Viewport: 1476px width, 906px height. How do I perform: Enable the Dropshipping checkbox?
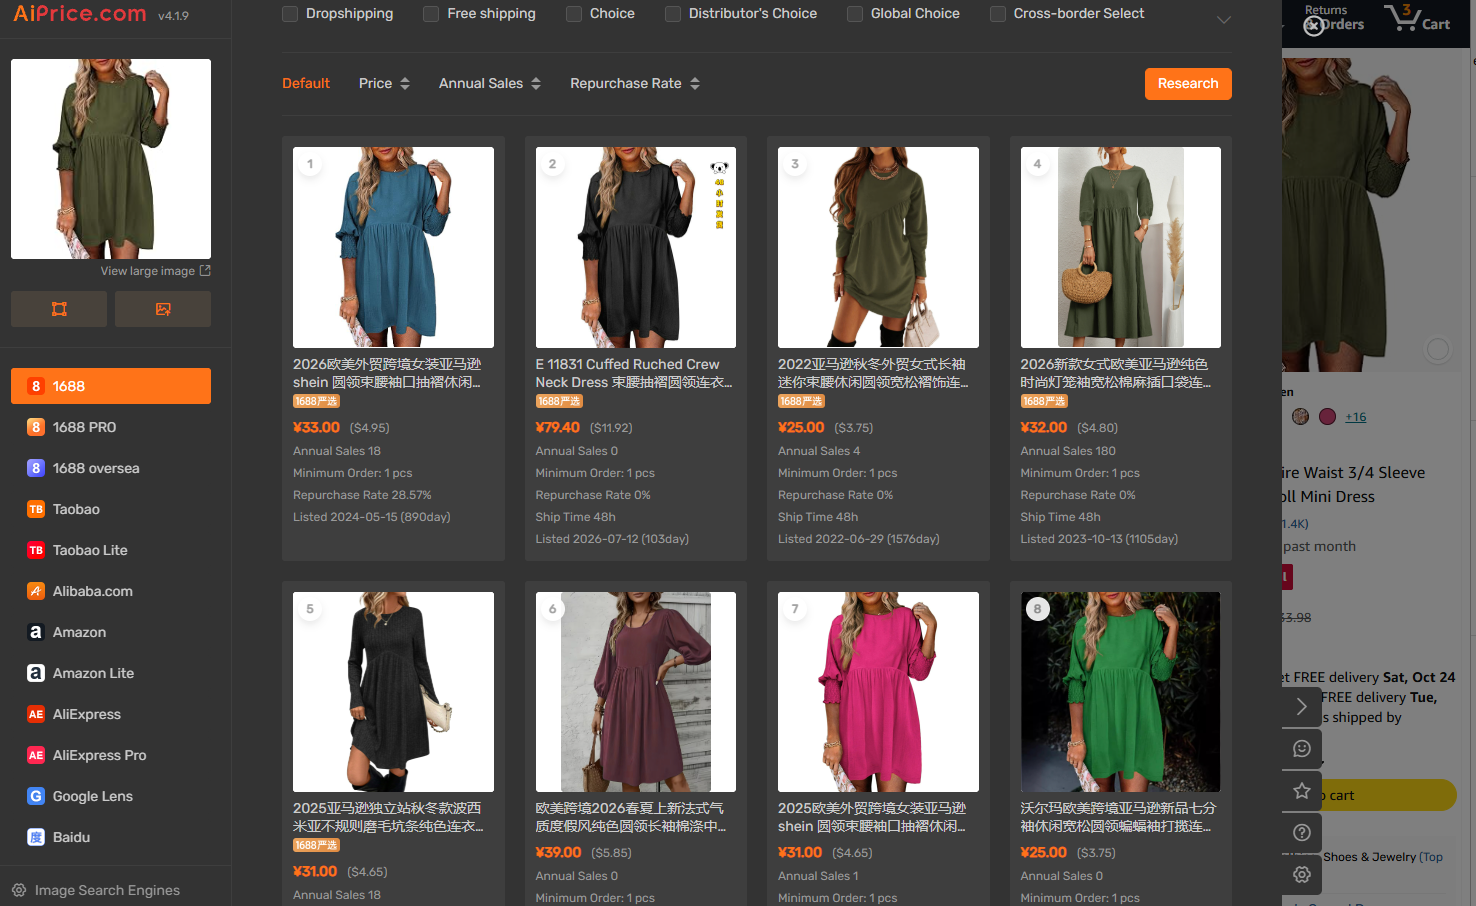[290, 14]
